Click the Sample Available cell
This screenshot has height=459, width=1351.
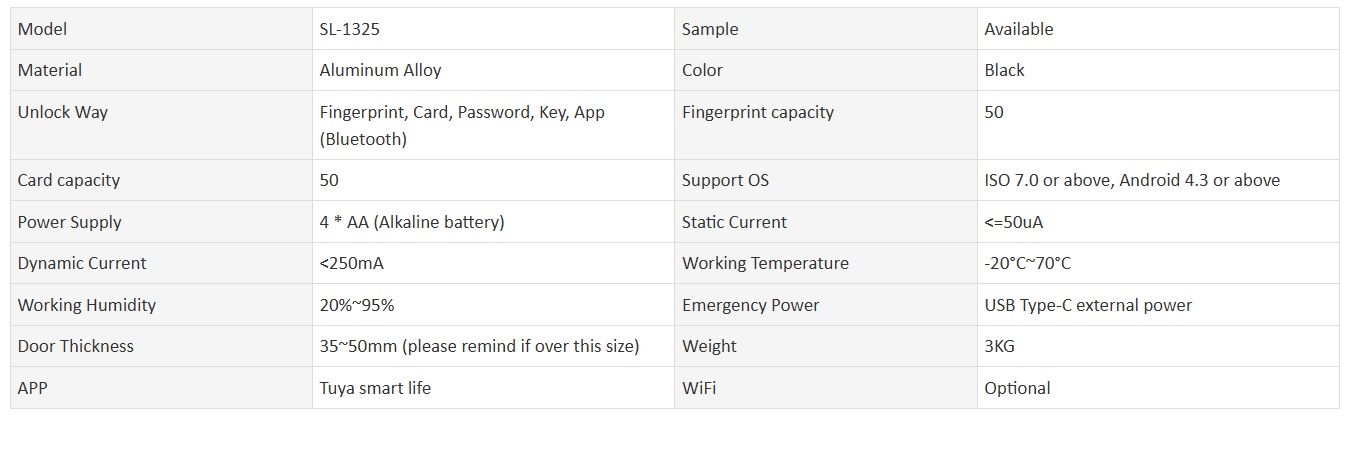pyautogui.click(x=1158, y=29)
